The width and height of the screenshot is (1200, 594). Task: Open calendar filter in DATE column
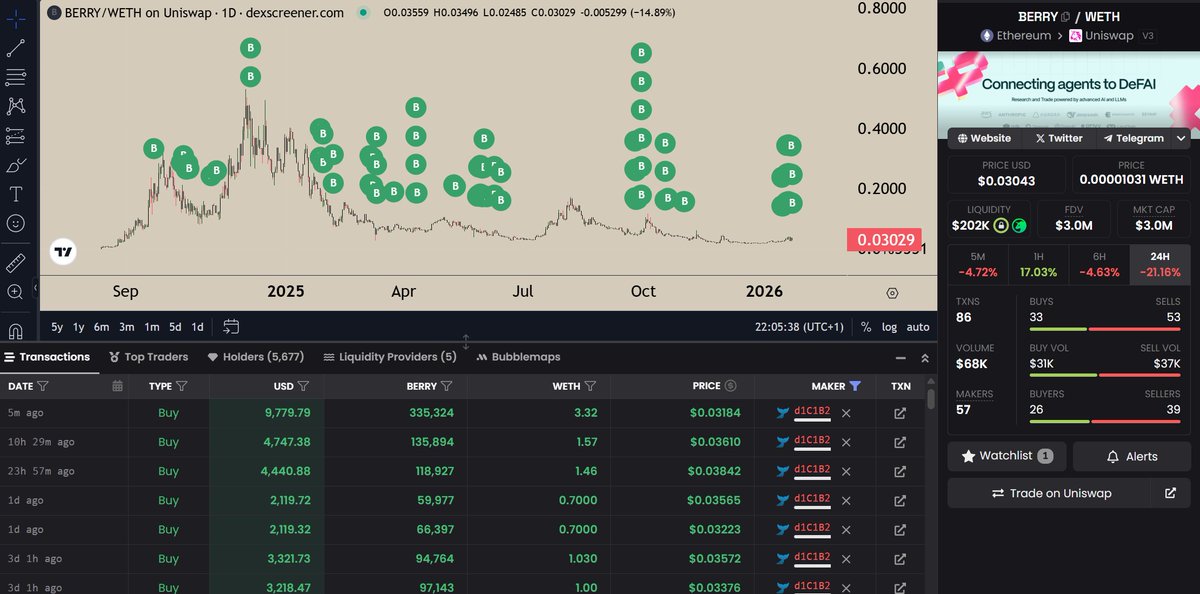coord(118,386)
